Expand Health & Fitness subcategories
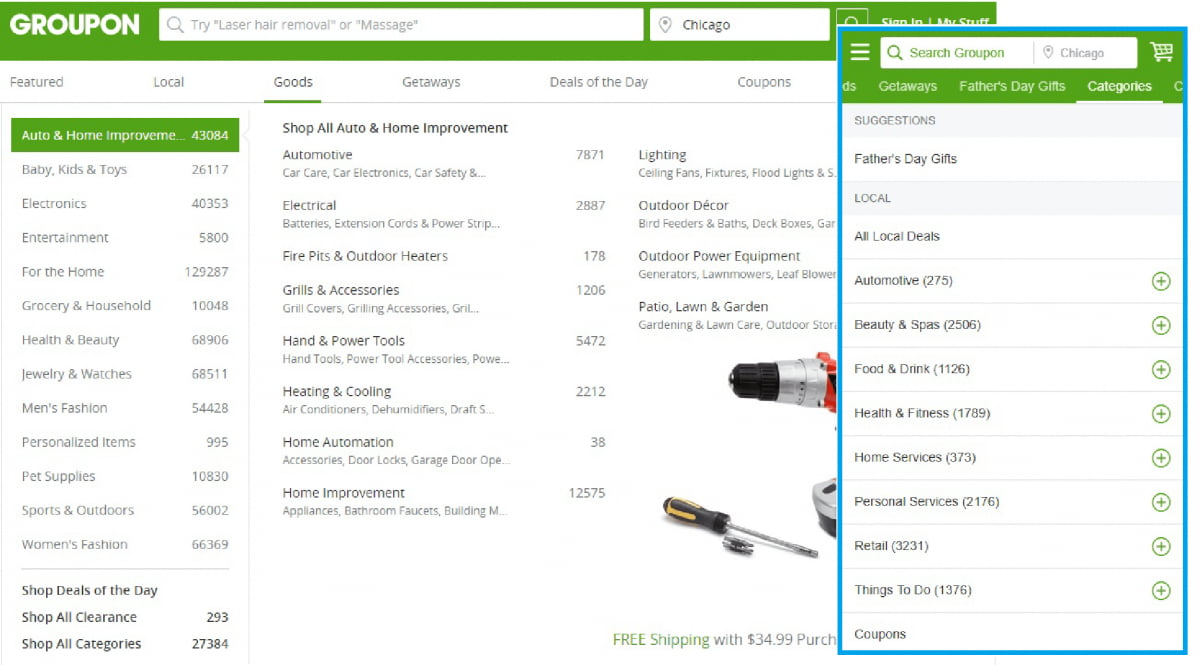This screenshot has height=665, width=1200. coord(1160,413)
